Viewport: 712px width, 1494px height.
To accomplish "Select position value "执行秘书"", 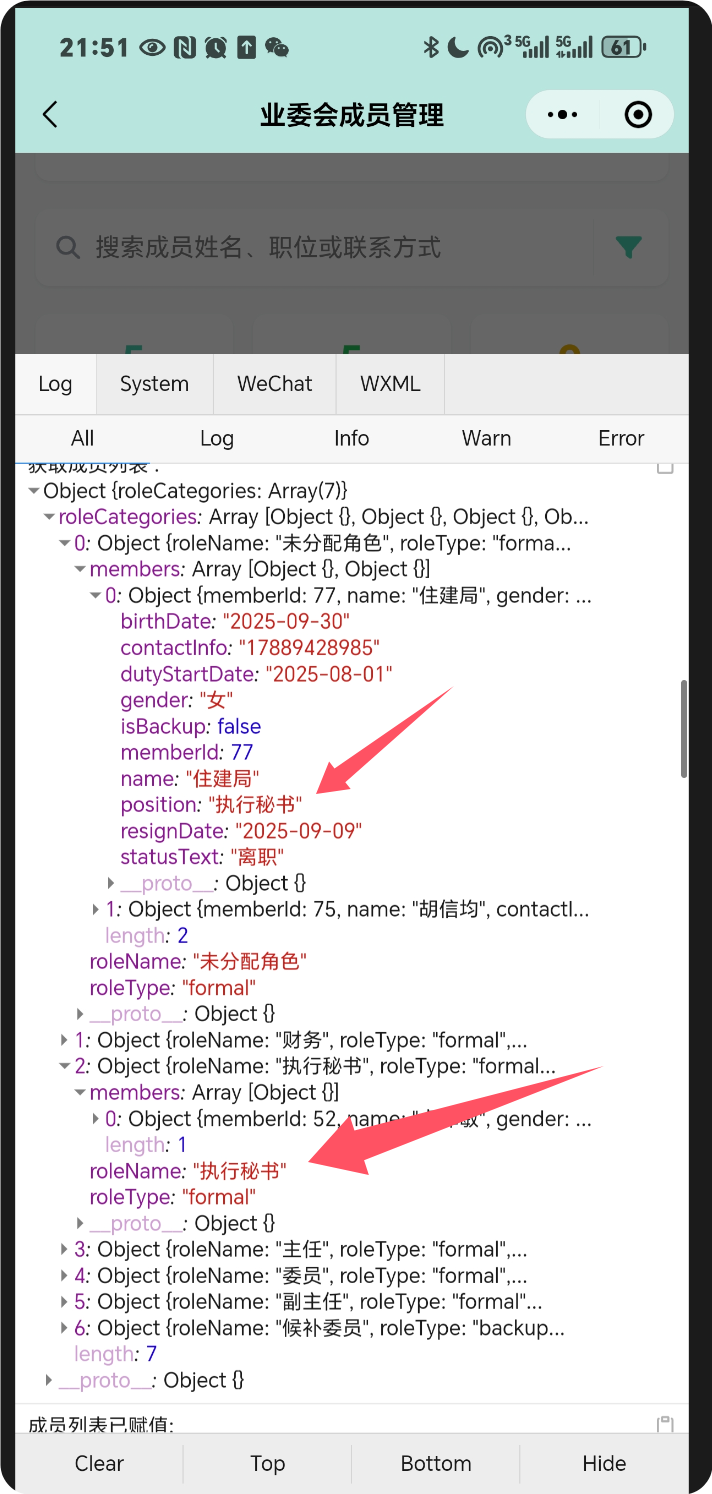I will (255, 805).
